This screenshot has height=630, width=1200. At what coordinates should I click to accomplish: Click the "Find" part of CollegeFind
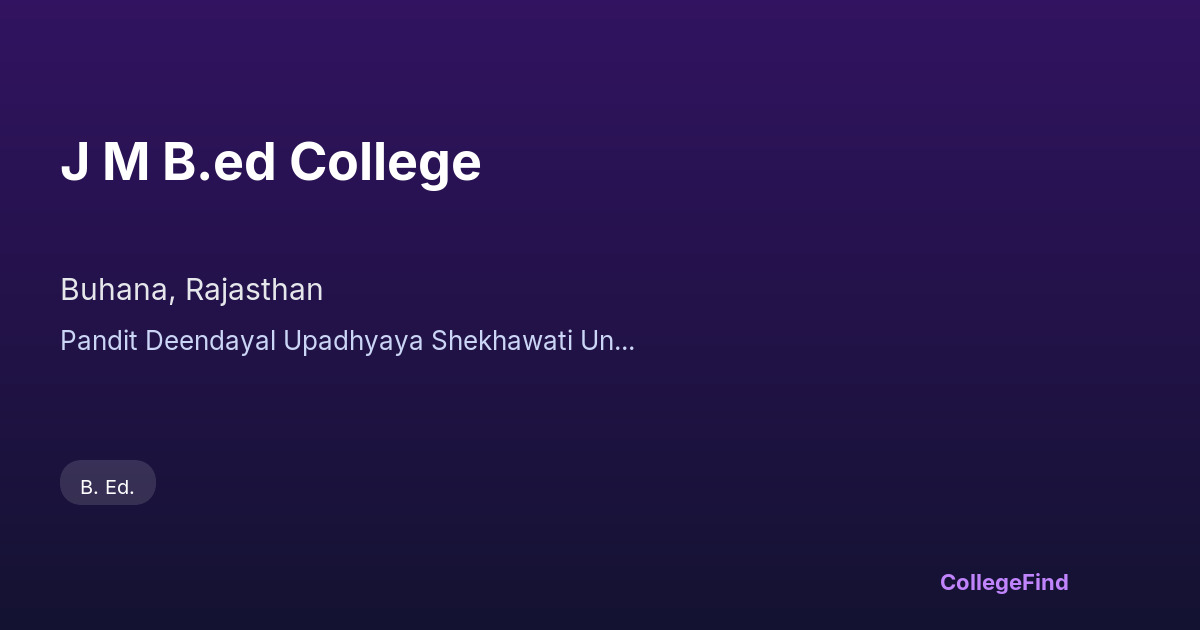click(1046, 582)
